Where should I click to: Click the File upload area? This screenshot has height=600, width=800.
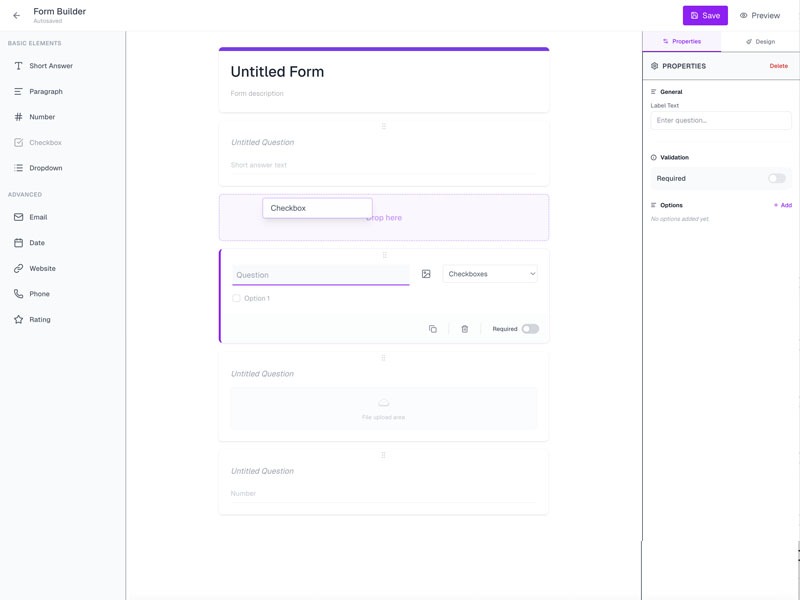click(384, 408)
